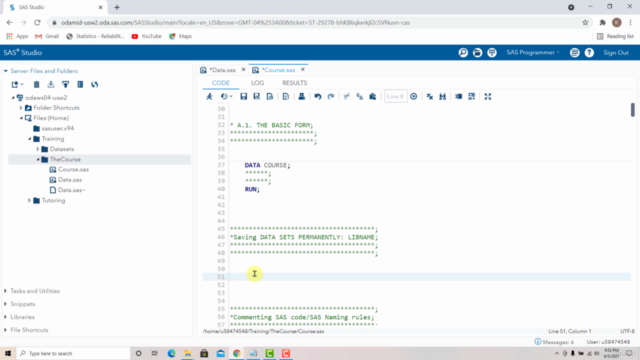Open the SAS Programmer perspective dropdown
Image resolution: width=640 pixels, height=360 pixels.
click(533, 53)
